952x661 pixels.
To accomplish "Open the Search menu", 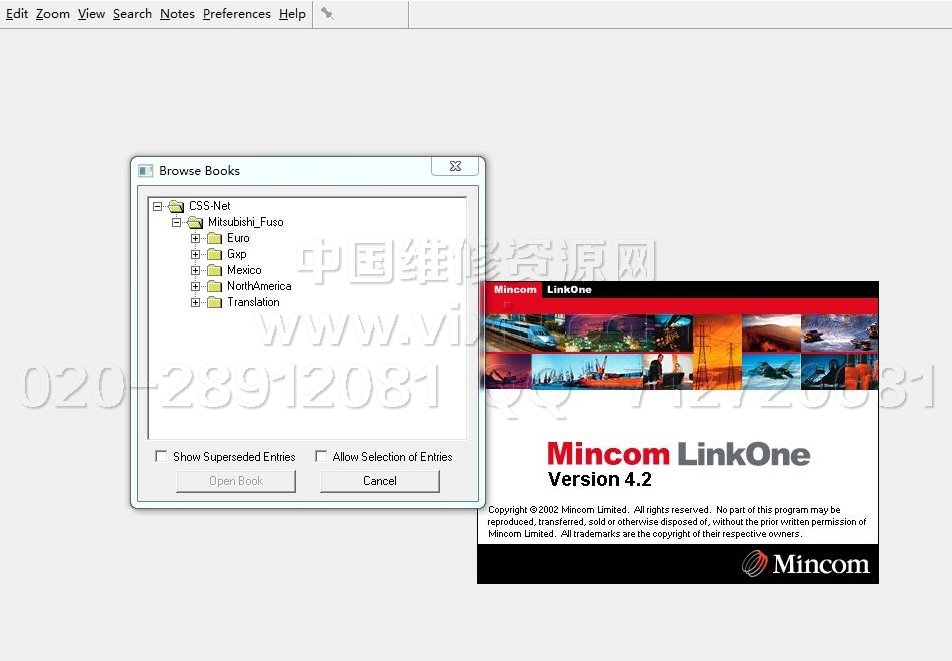I will pyautogui.click(x=132, y=14).
